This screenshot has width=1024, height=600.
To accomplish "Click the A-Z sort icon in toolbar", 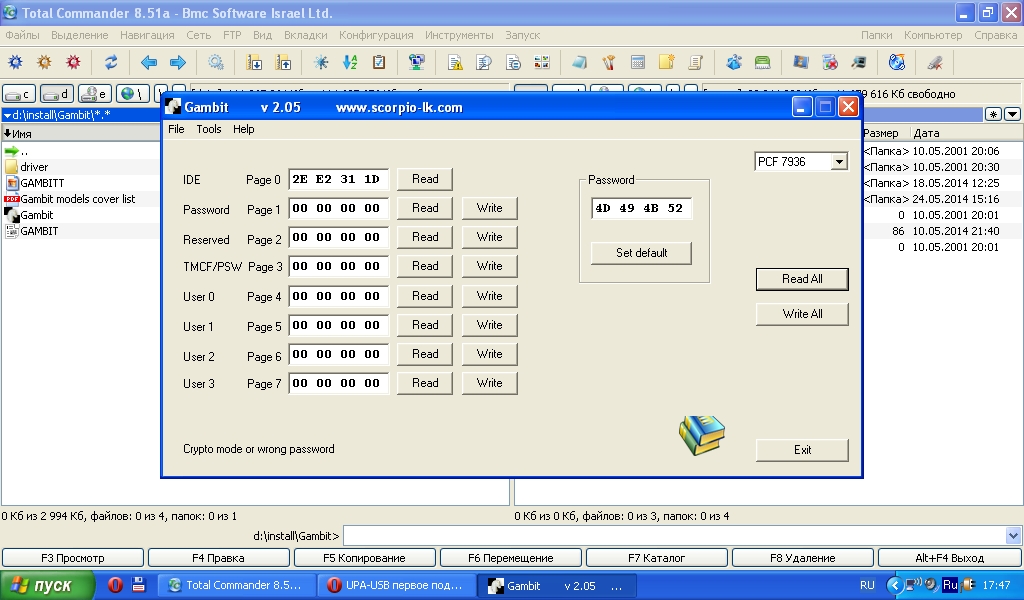I will pyautogui.click(x=350, y=63).
